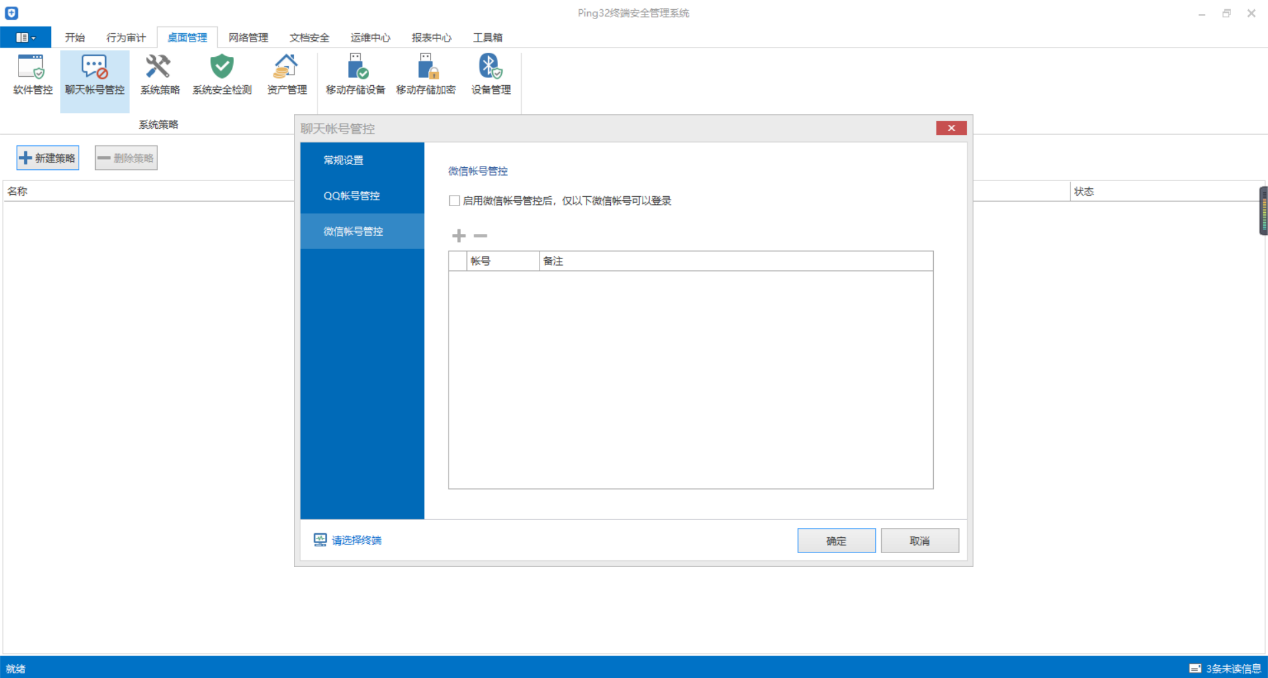This screenshot has height=678, width=1268.
Task: Select 常规设置 in the dialog sidebar
Action: (362, 160)
